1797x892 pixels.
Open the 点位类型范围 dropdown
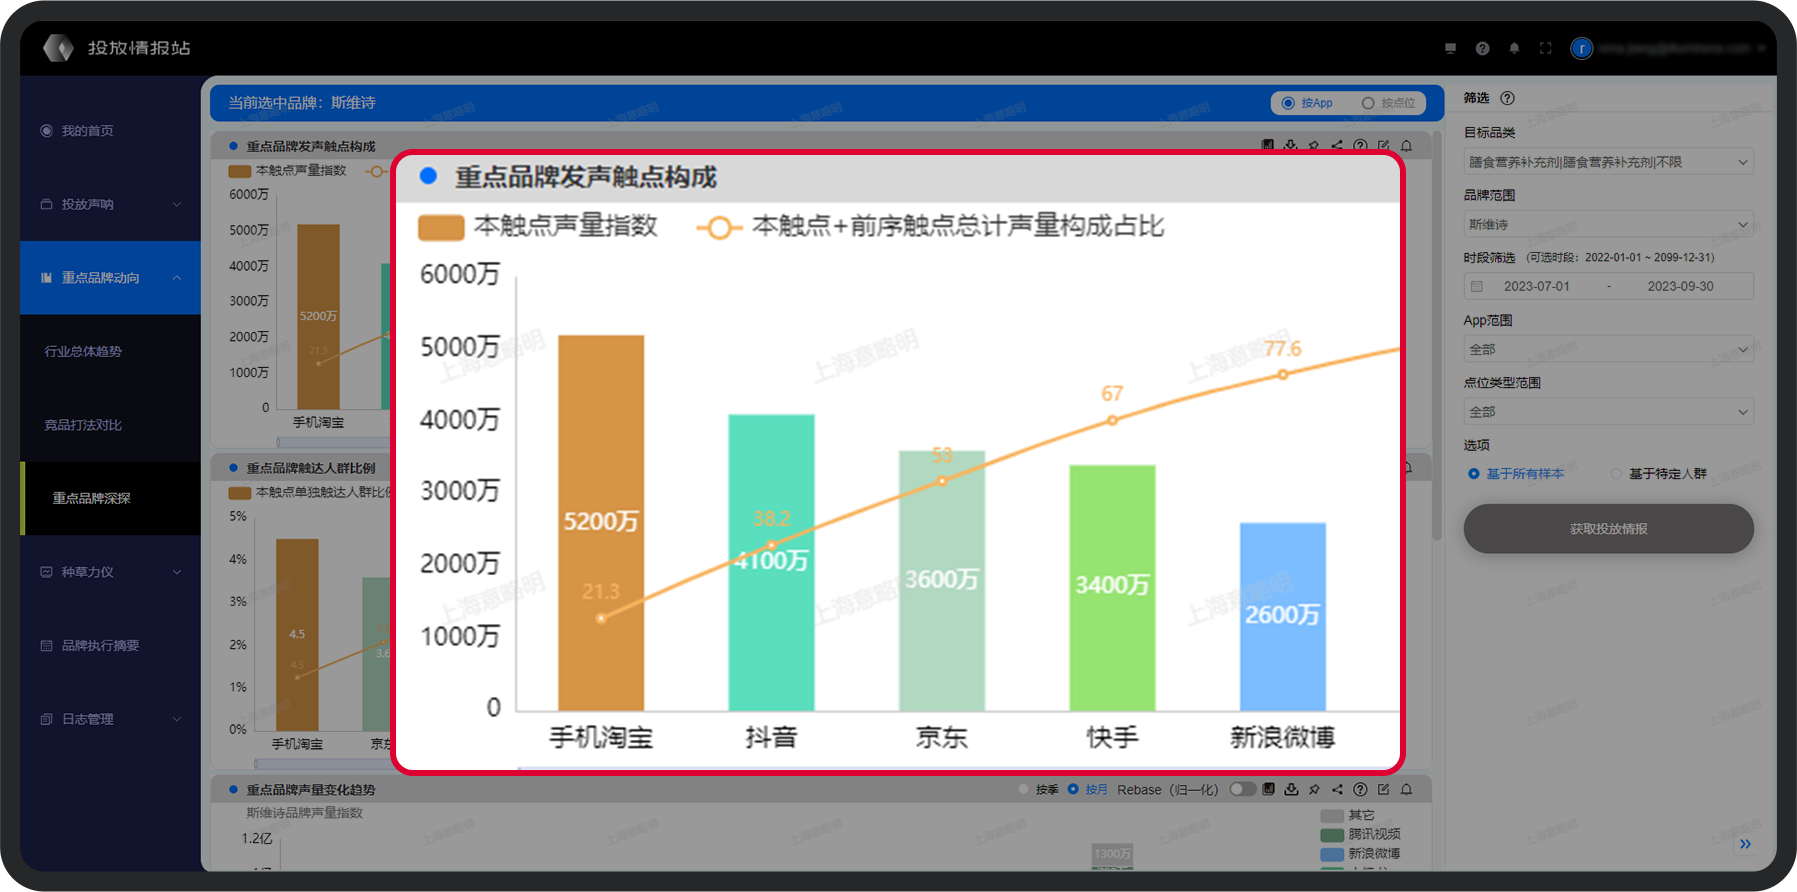pyautogui.click(x=1608, y=411)
